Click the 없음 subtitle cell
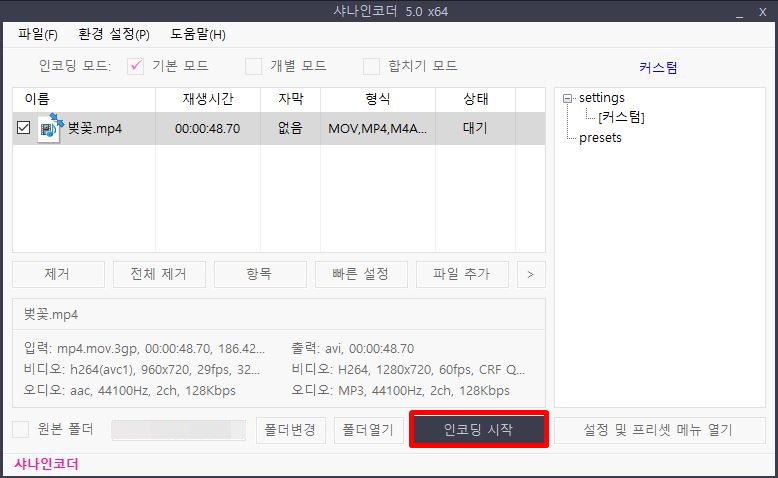 coord(290,129)
